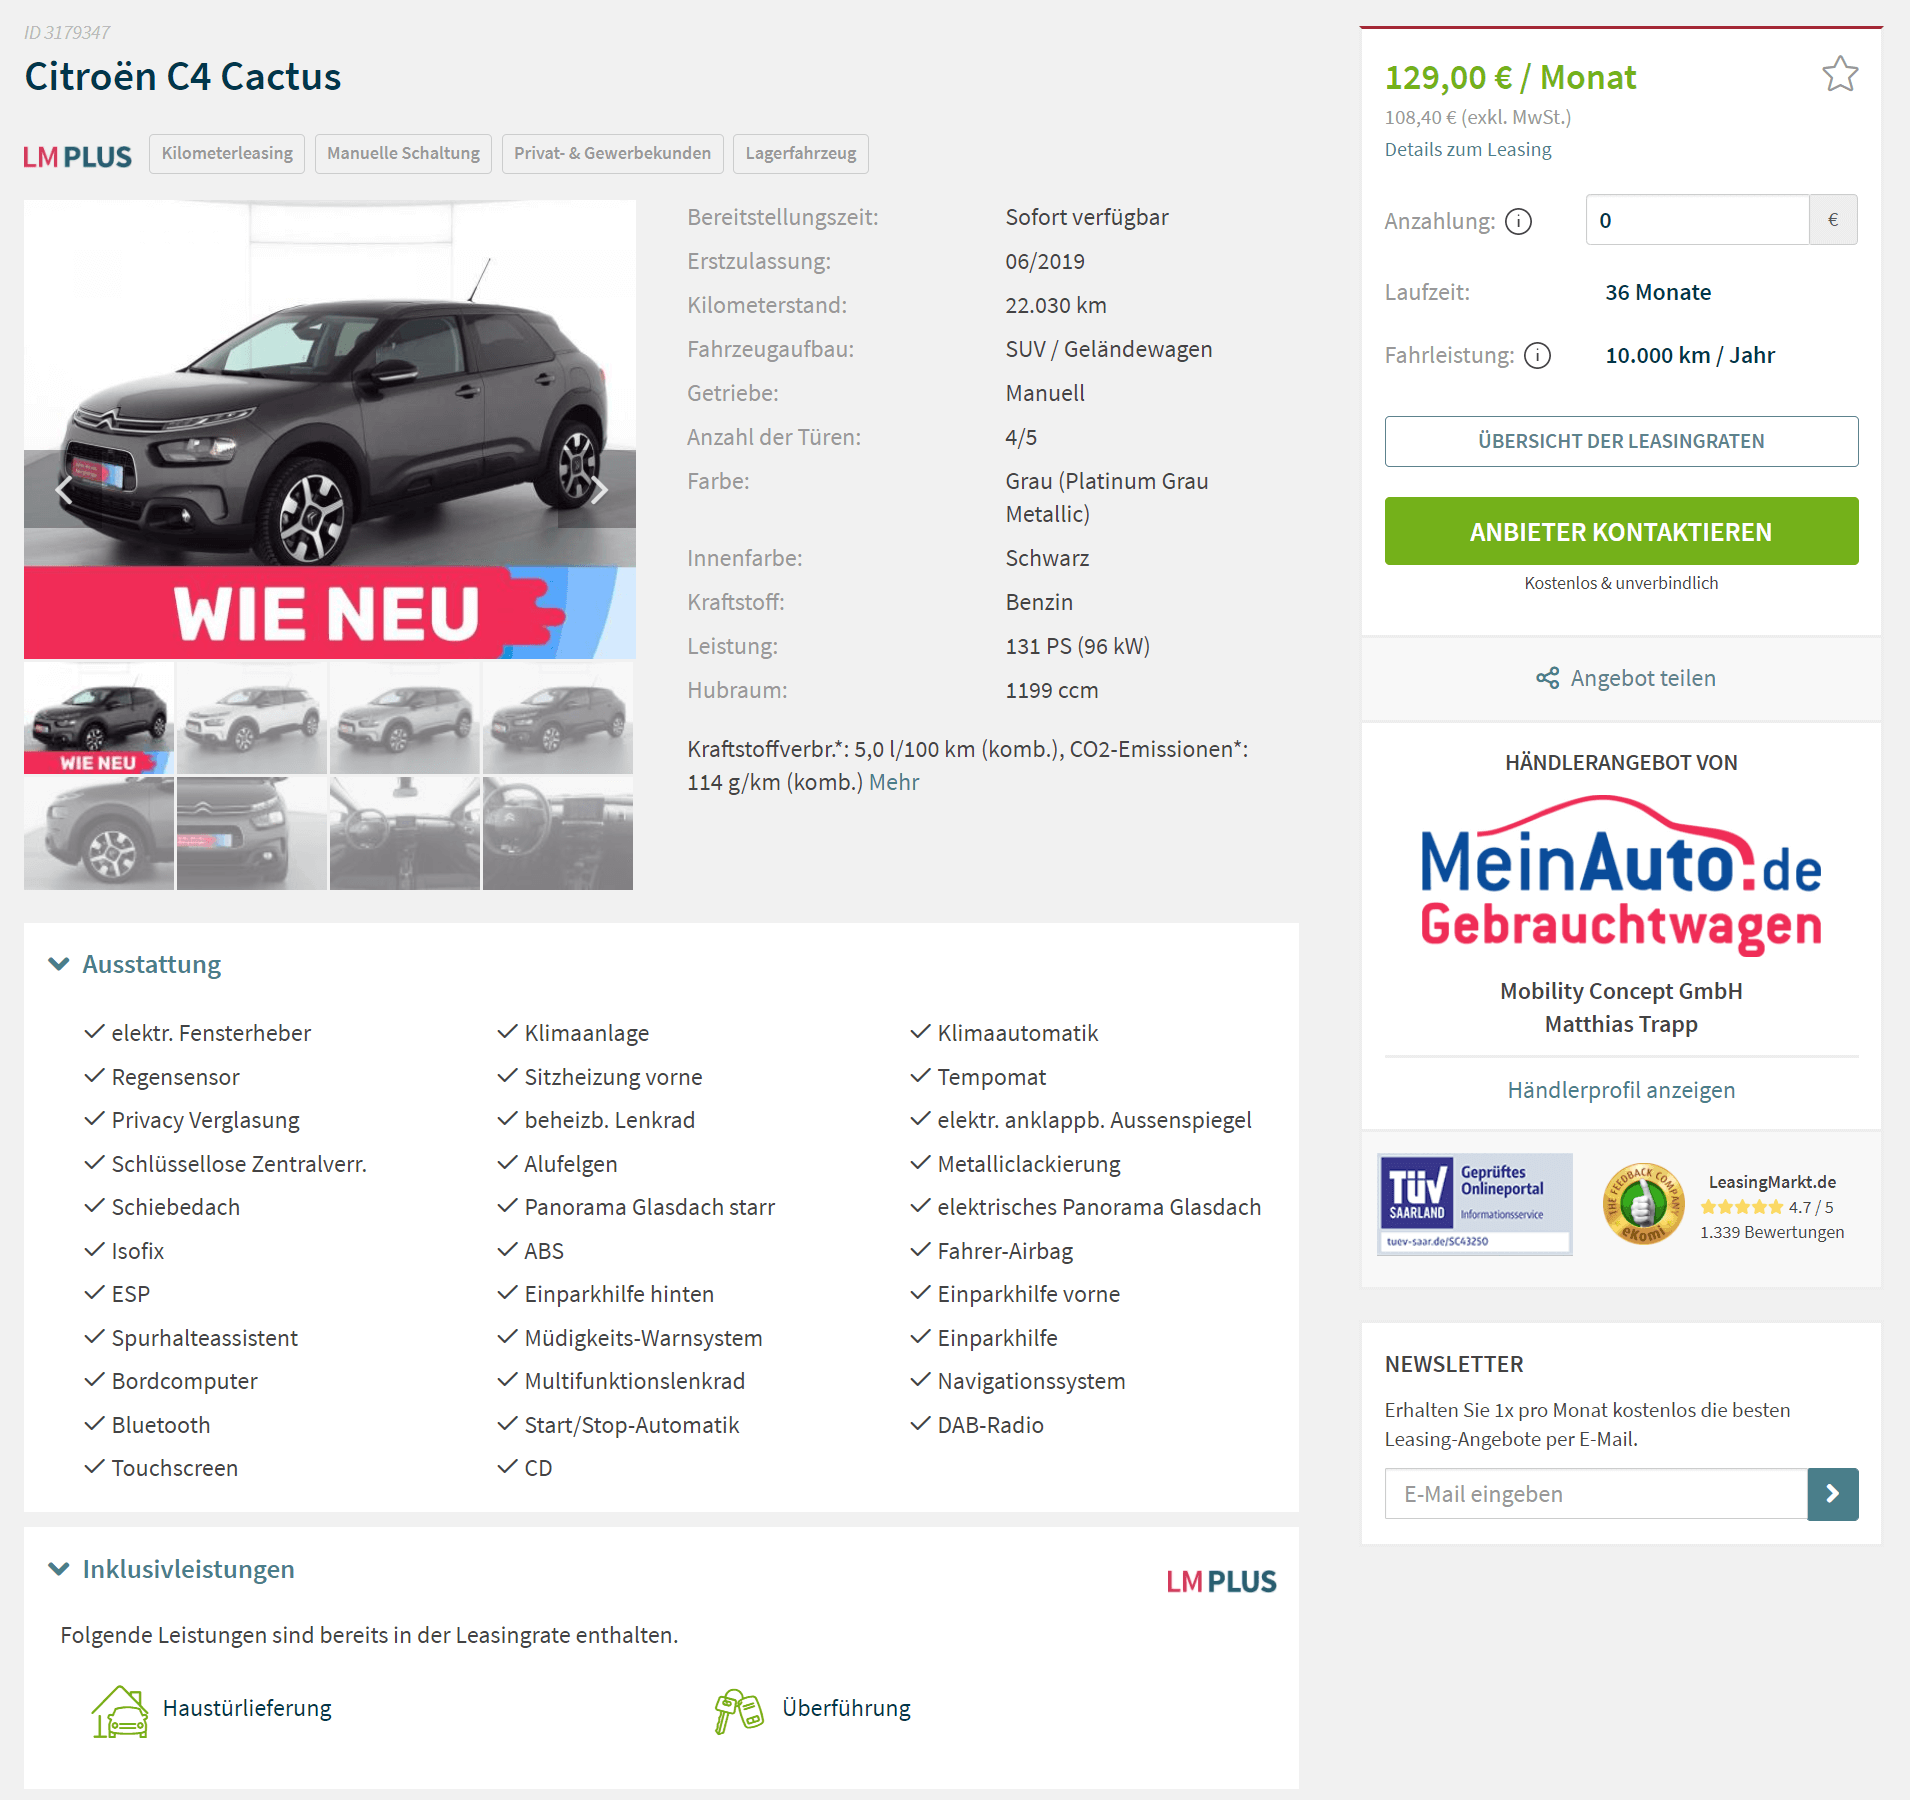Open the Fahrleistung info icon
This screenshot has width=1910, height=1800.
pos(1537,355)
